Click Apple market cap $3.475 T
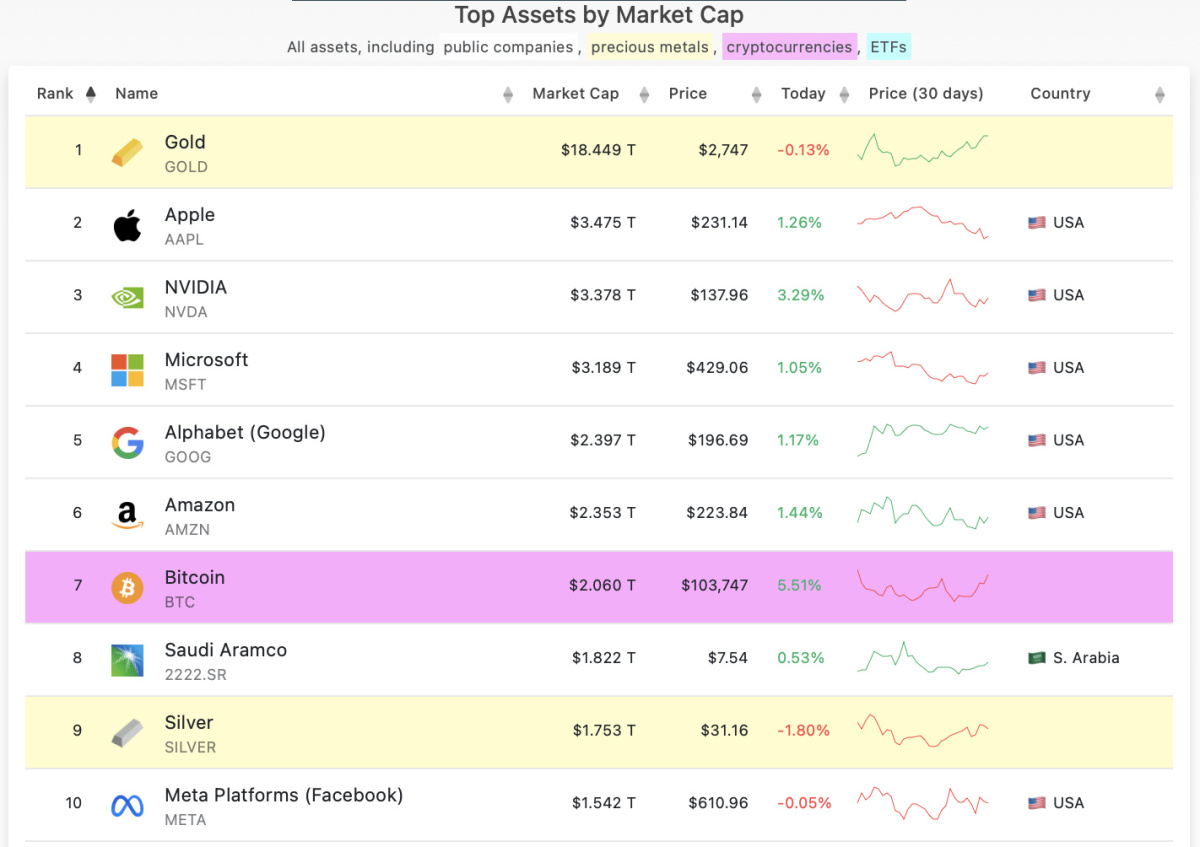This screenshot has height=847, width=1200. point(603,222)
